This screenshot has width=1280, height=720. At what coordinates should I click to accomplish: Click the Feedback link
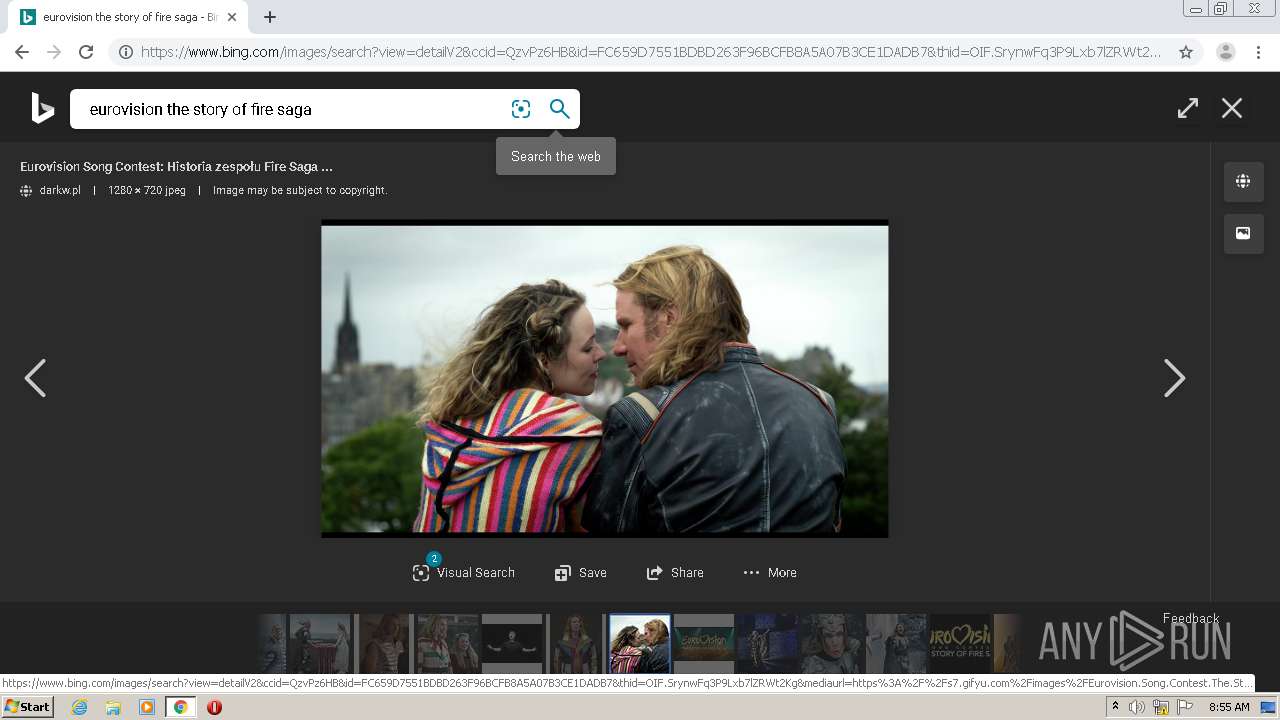pyautogui.click(x=1191, y=618)
